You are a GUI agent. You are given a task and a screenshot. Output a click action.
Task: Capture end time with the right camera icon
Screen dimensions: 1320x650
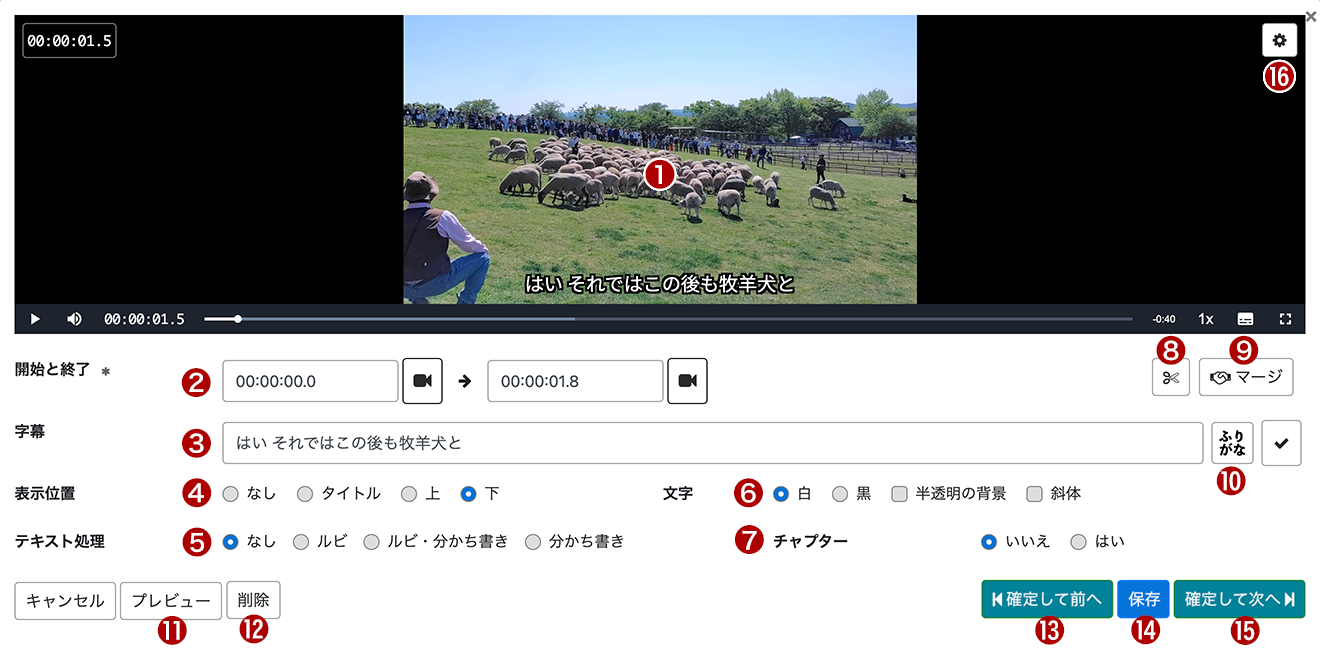point(687,381)
